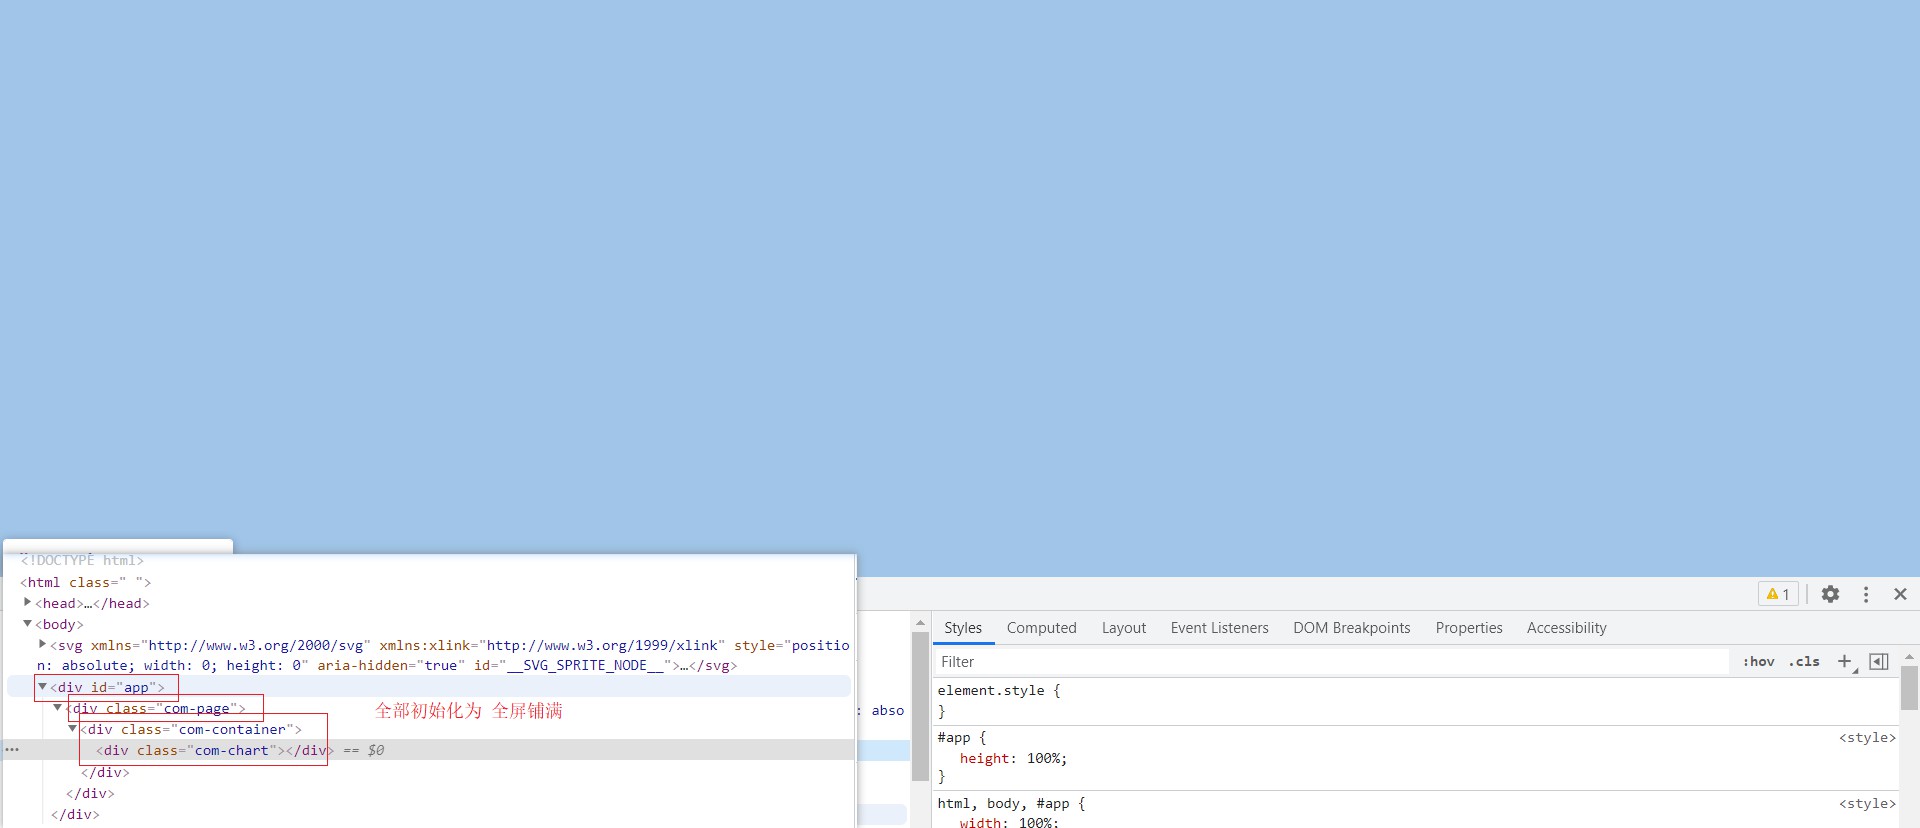This screenshot has width=1920, height=828.
Task: Toggle the :hov element state panel
Action: point(1758,661)
